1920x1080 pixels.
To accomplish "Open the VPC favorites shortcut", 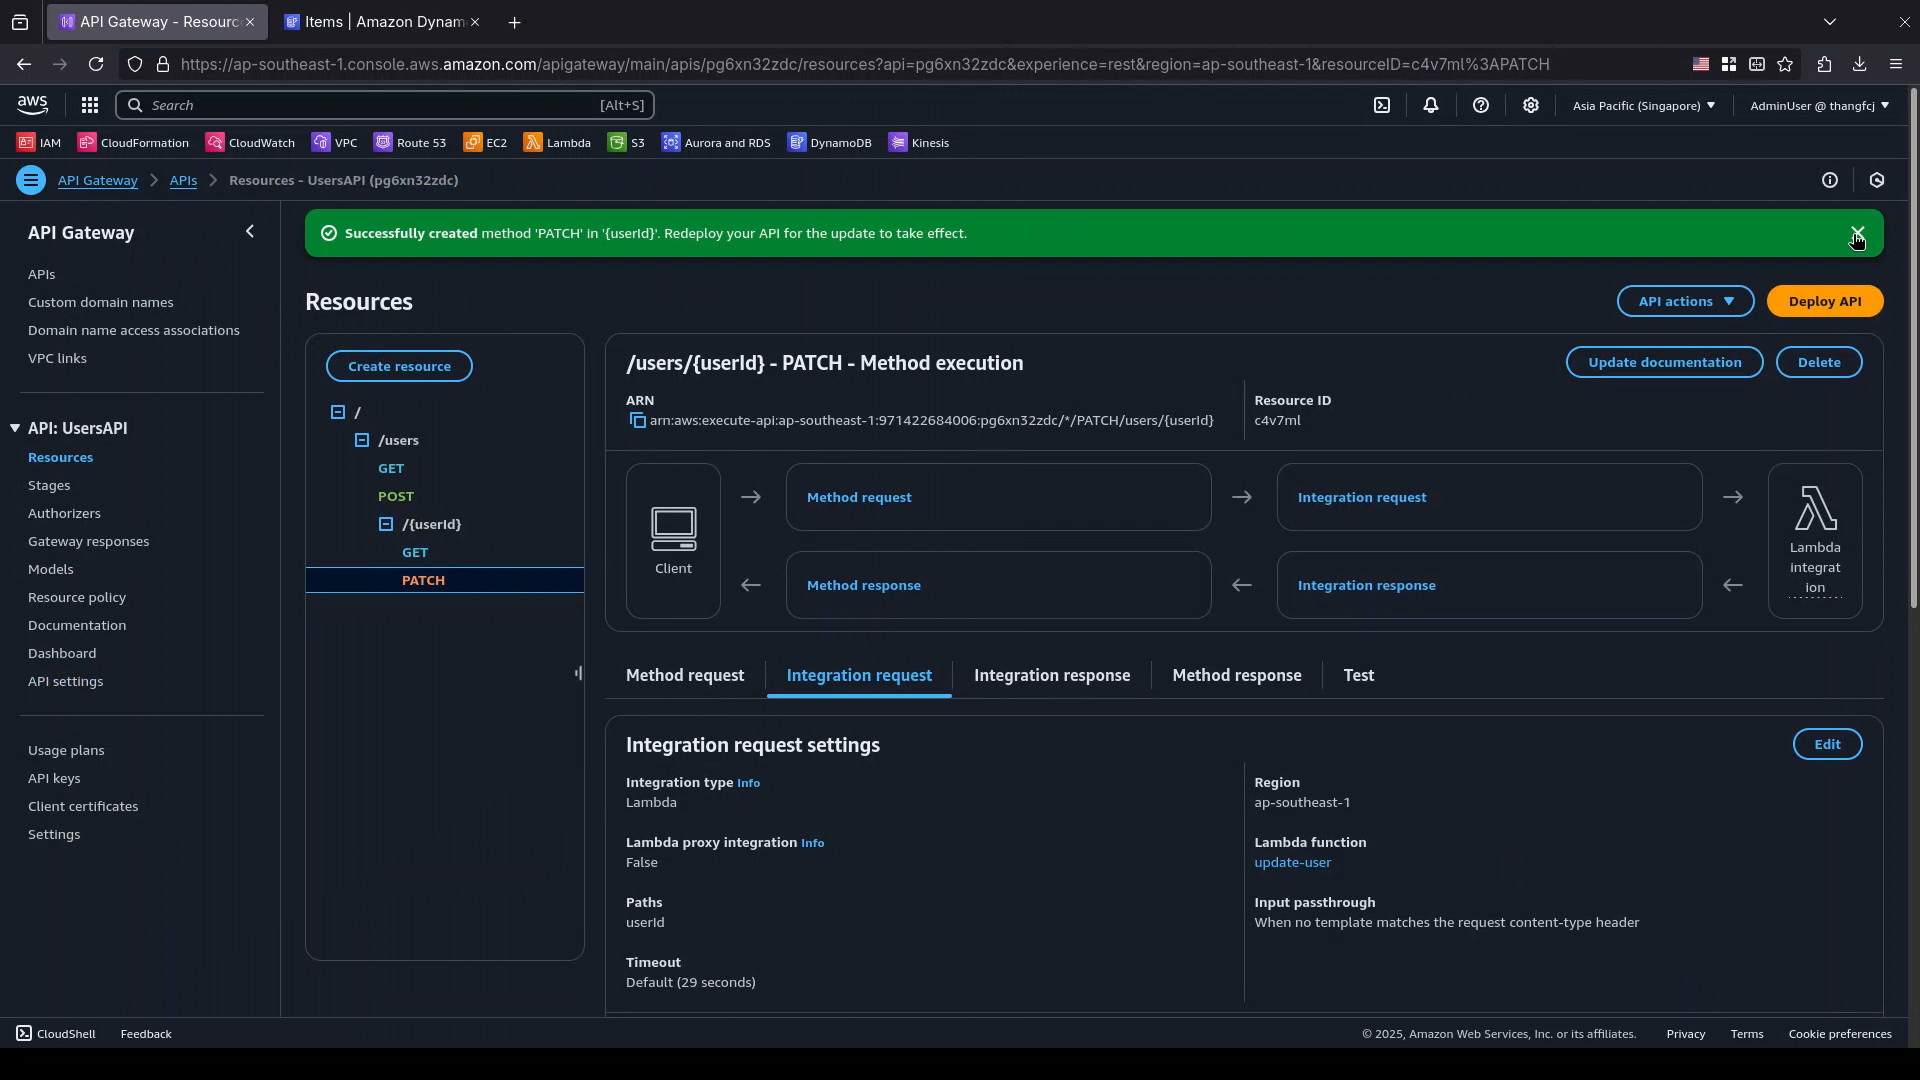I will coord(335,143).
